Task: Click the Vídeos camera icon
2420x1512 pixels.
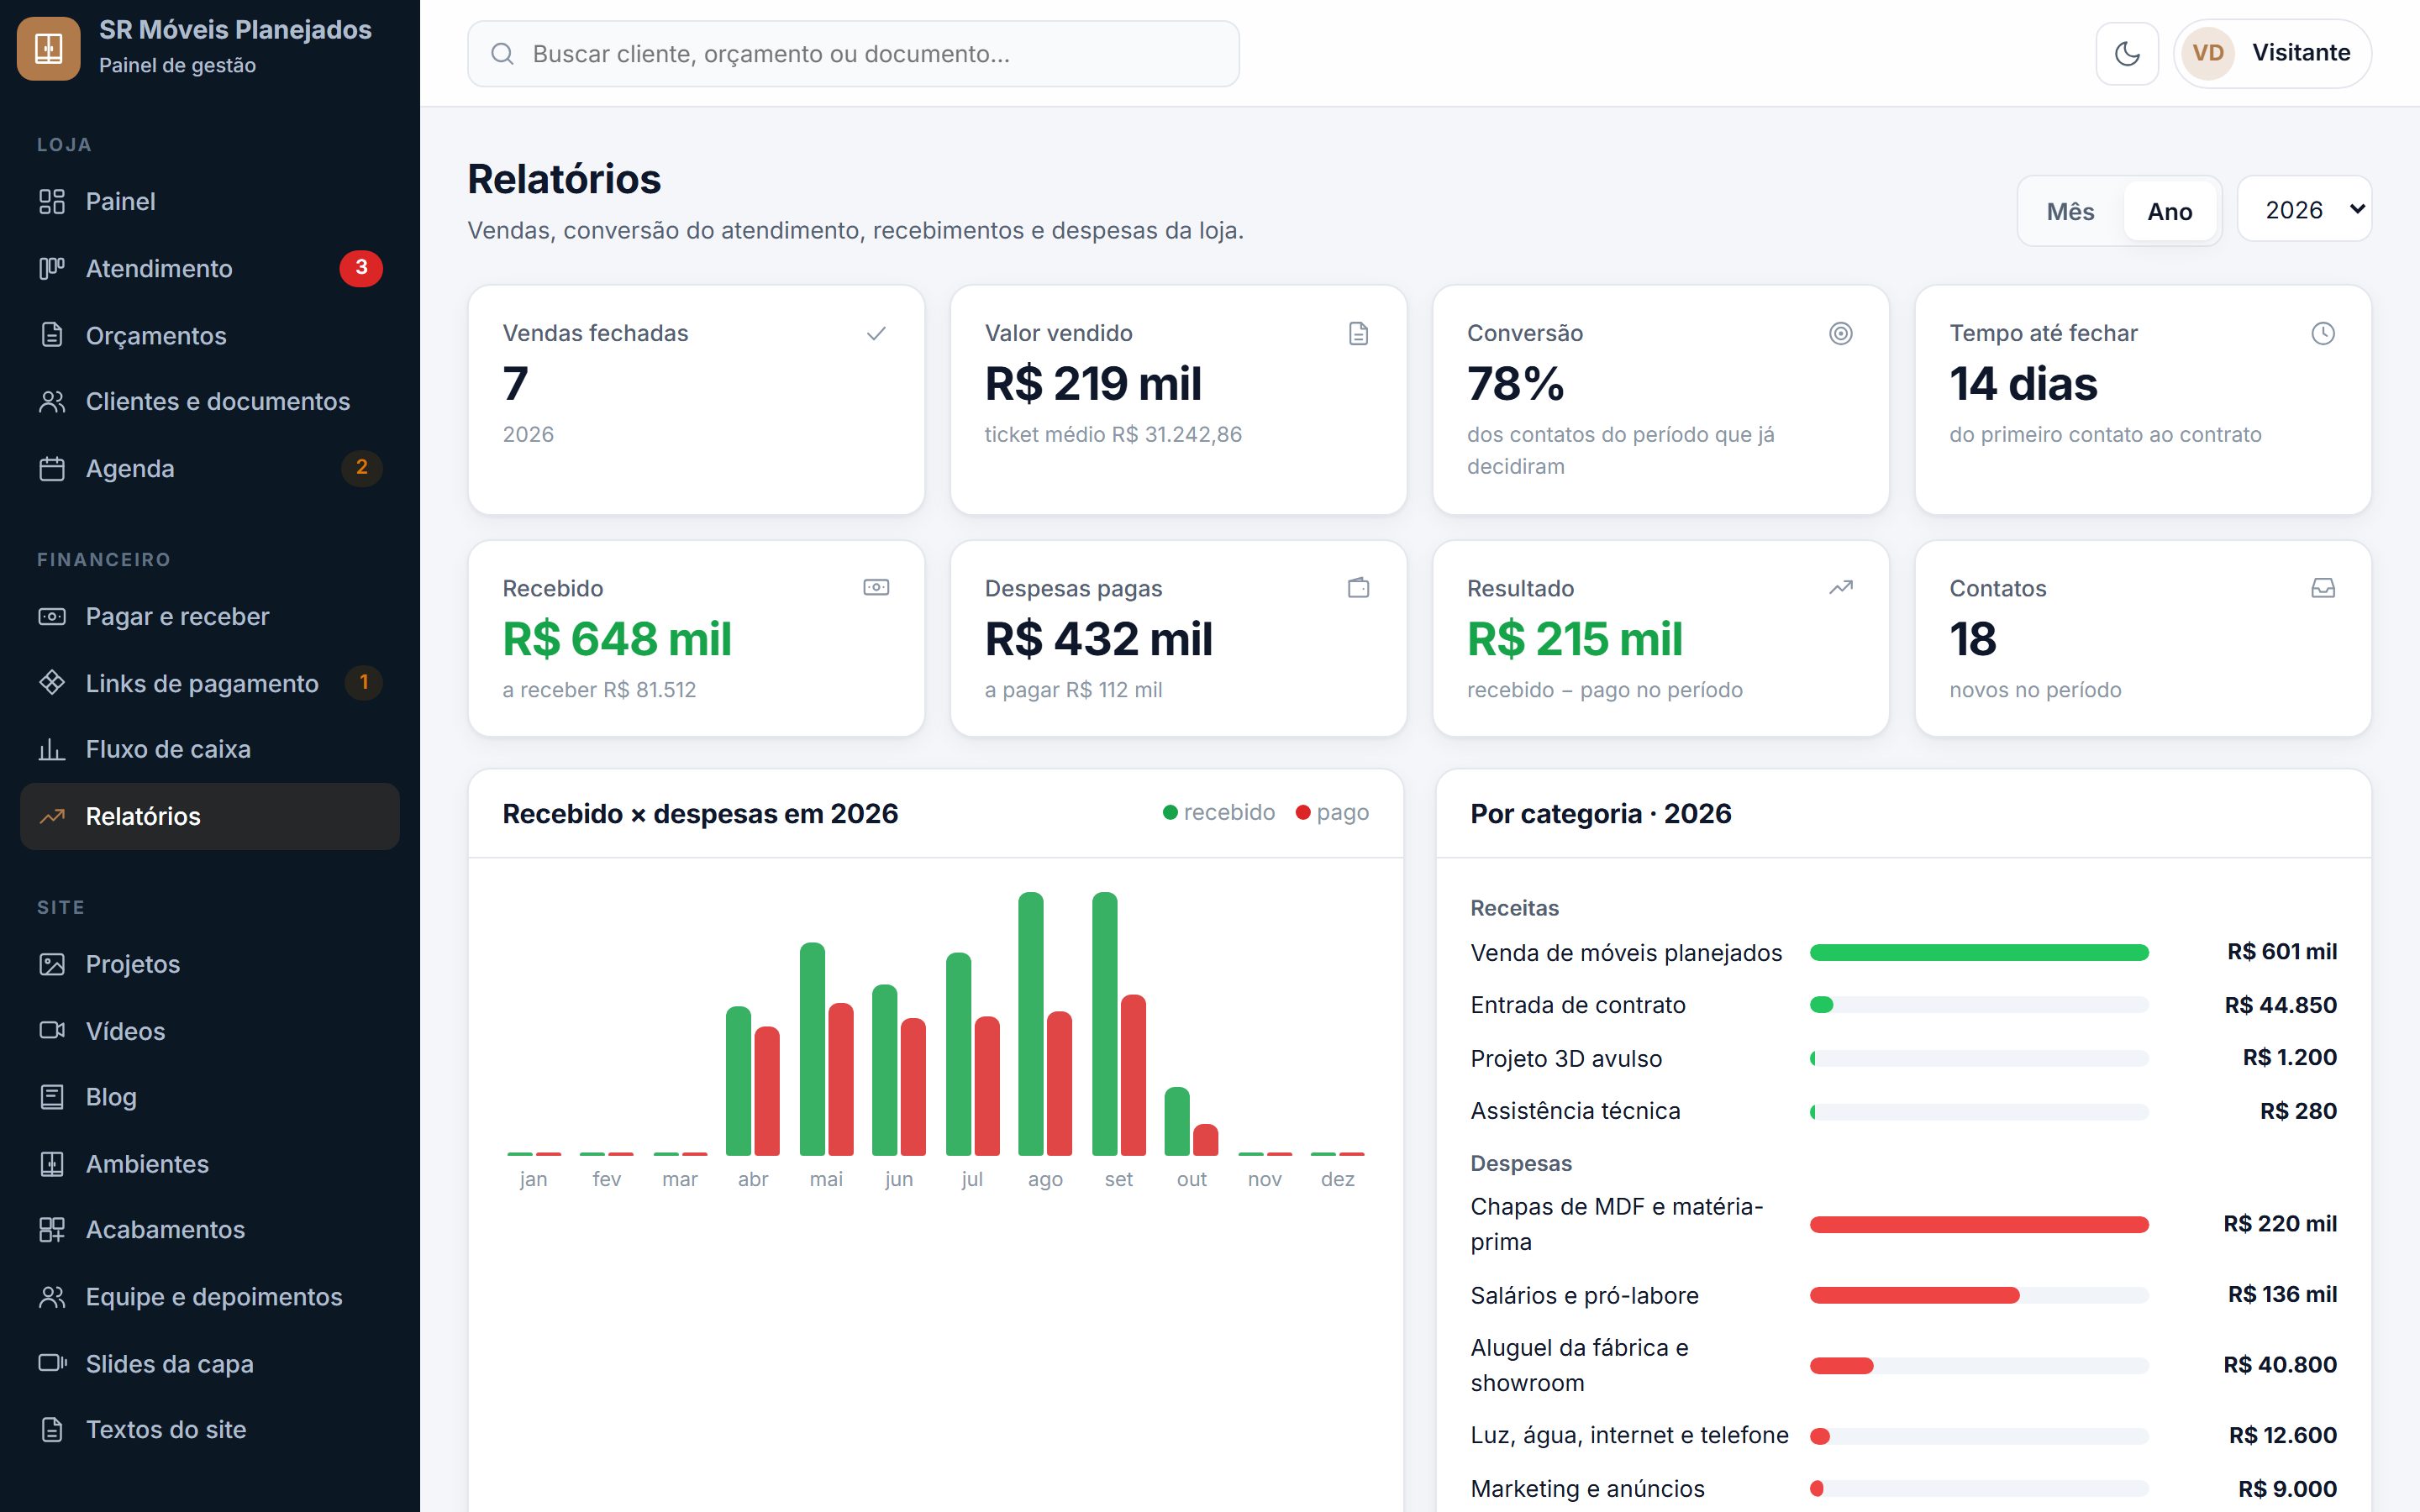Action: point(52,1031)
